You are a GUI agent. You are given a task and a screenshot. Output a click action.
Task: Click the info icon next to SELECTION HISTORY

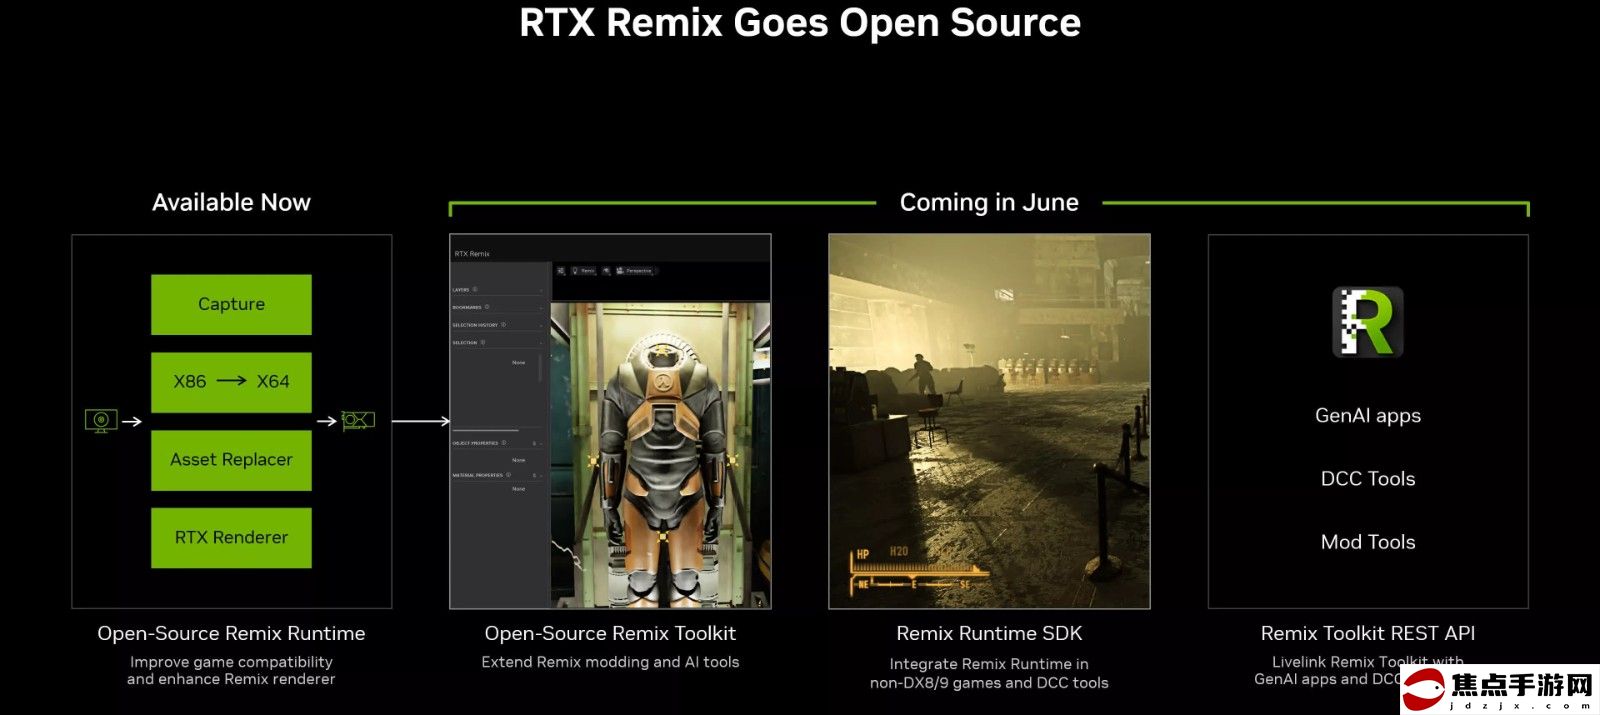click(x=503, y=324)
